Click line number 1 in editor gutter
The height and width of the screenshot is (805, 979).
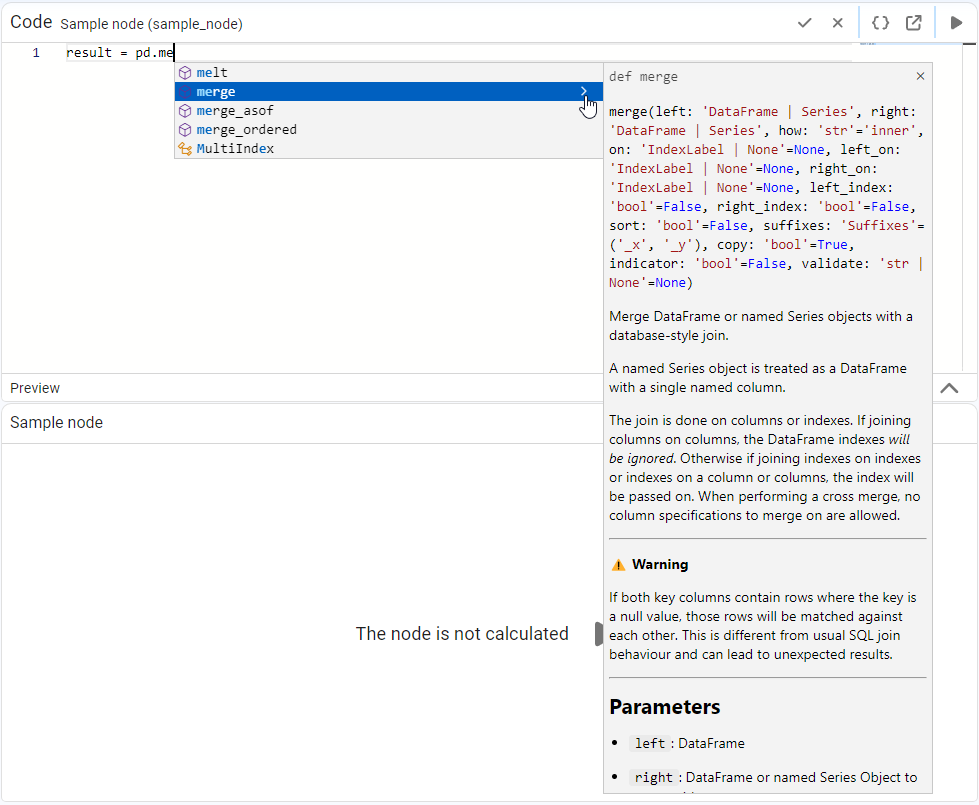tap(36, 53)
